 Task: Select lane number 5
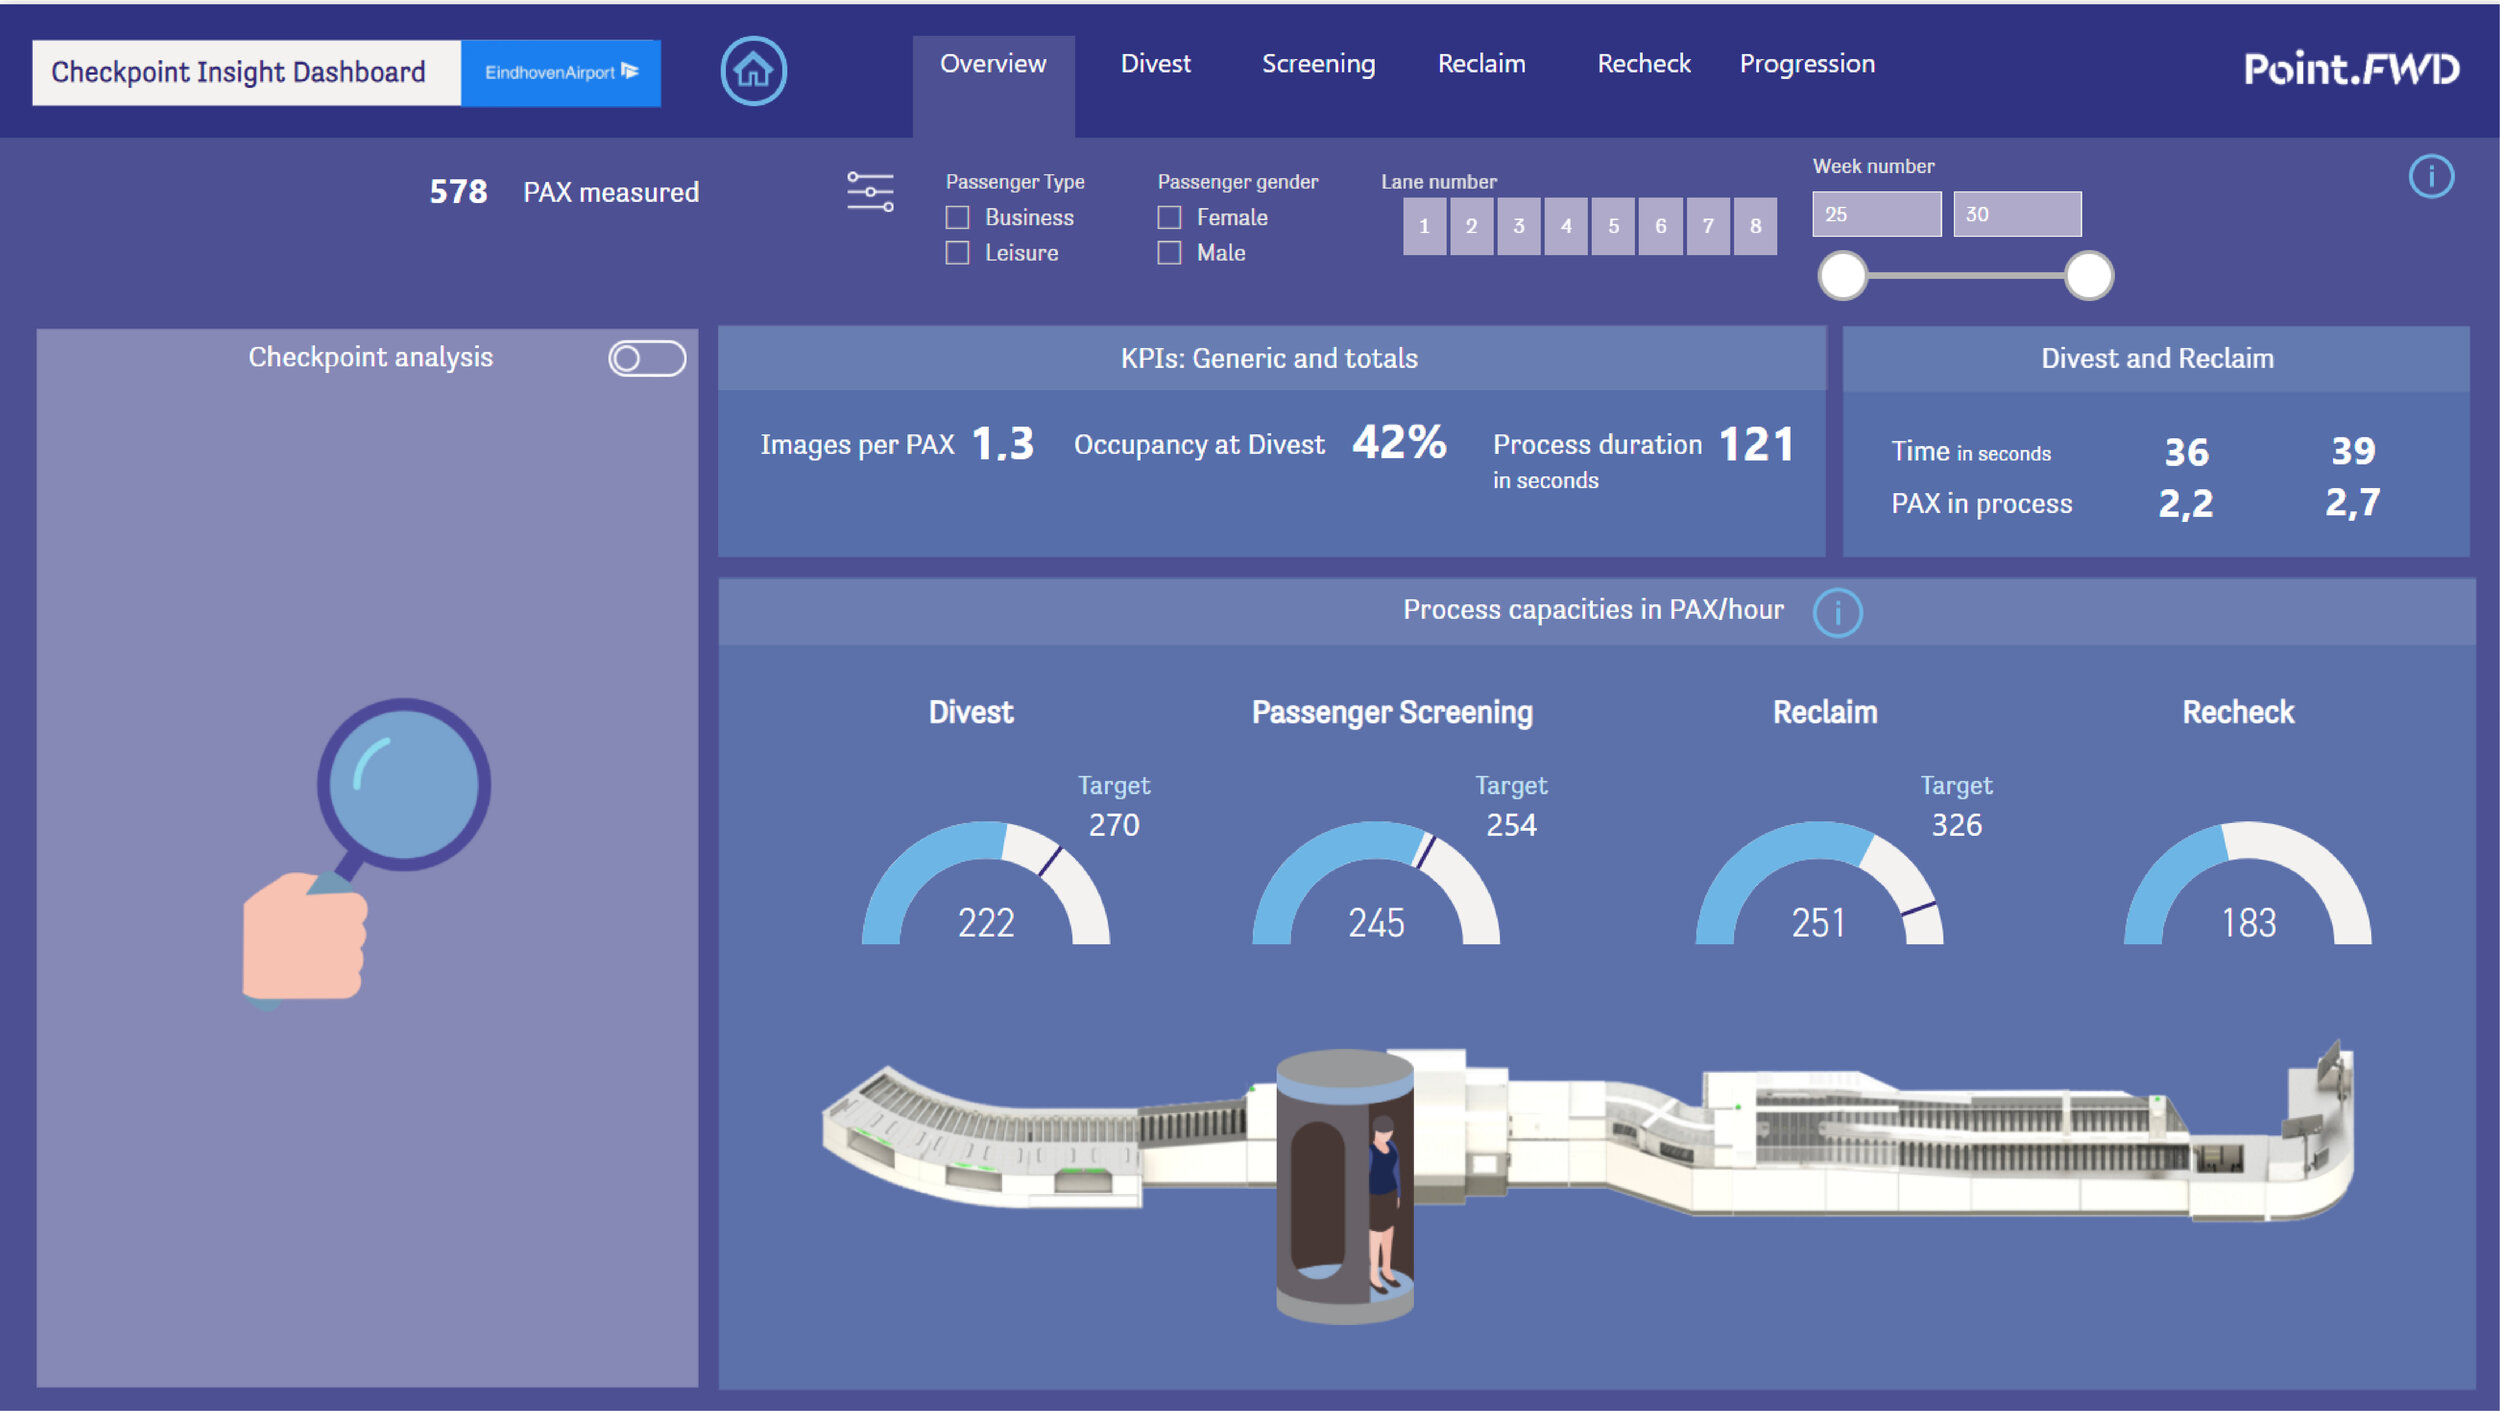pyautogui.click(x=1613, y=226)
